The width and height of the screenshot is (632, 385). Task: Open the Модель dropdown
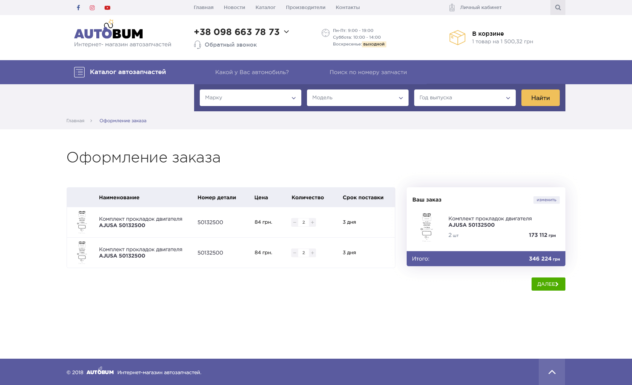pos(358,98)
